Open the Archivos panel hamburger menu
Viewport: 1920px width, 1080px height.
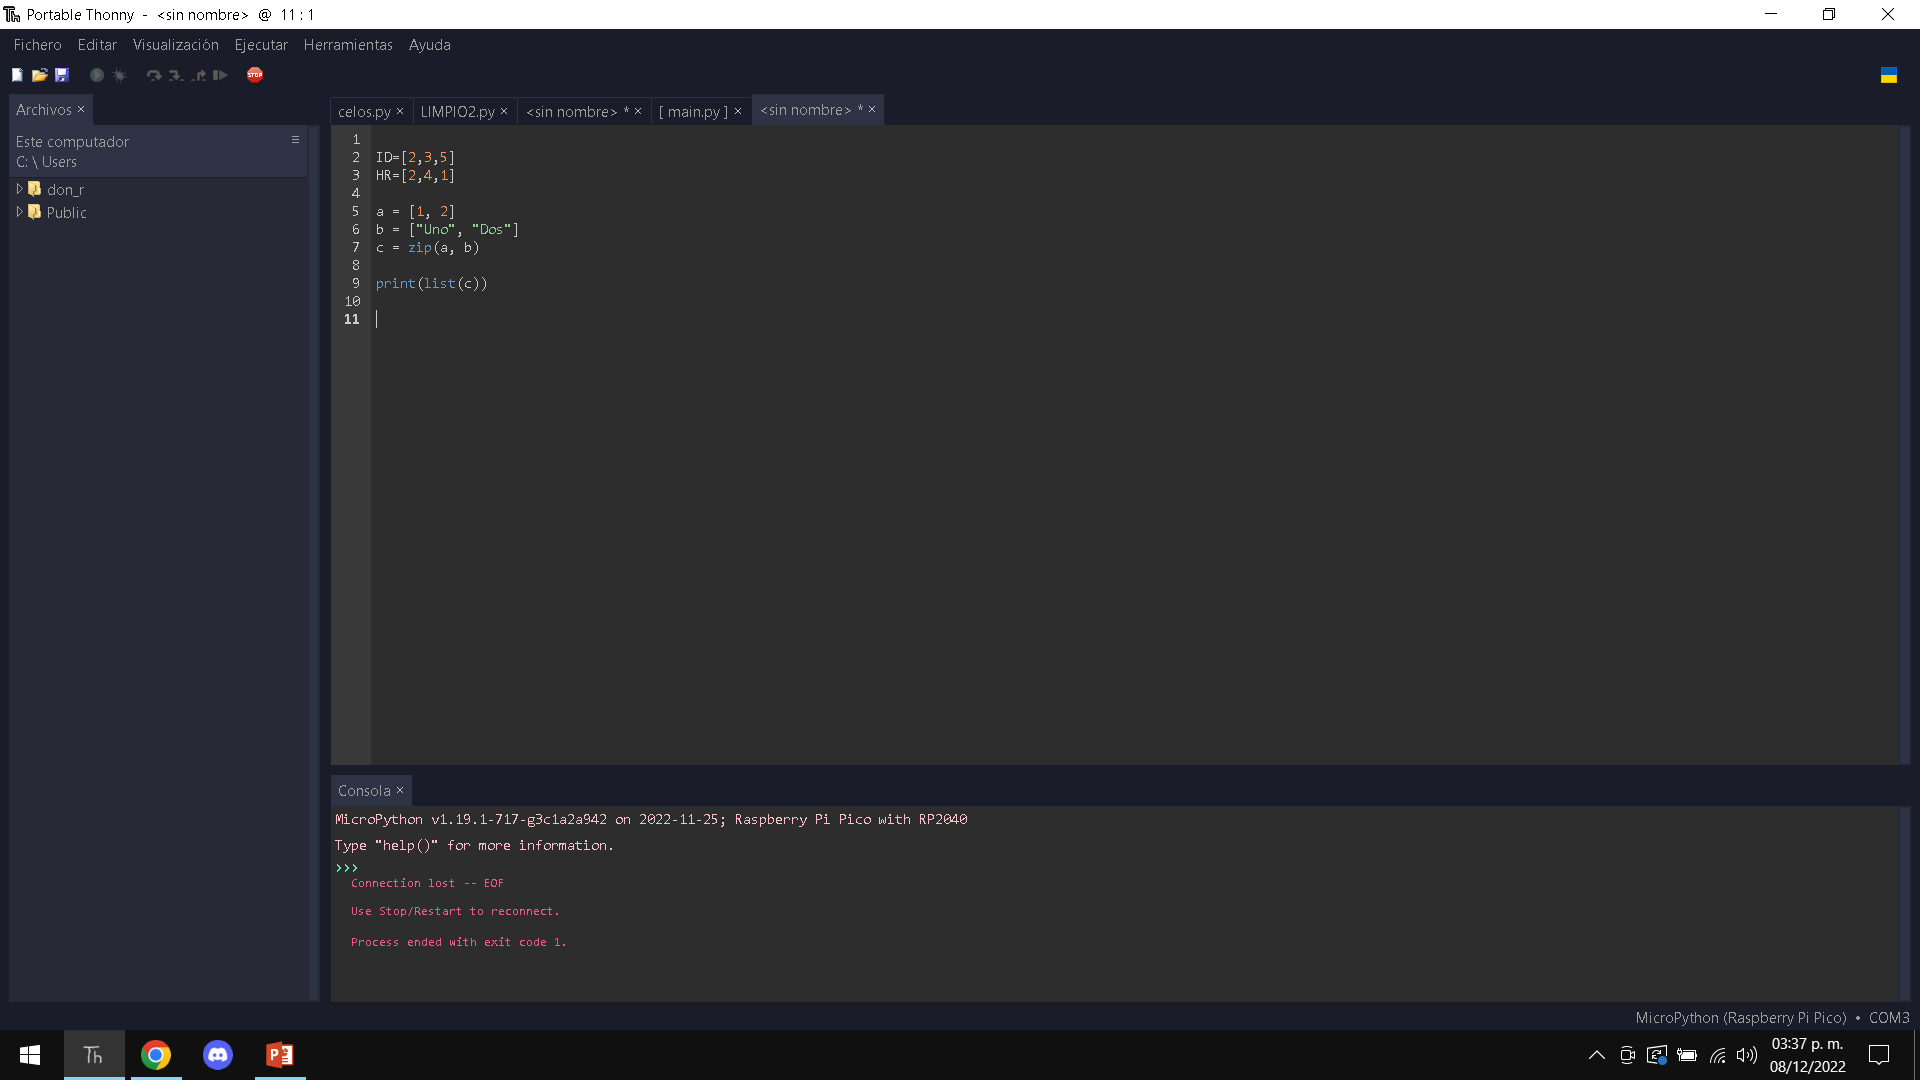coord(295,140)
